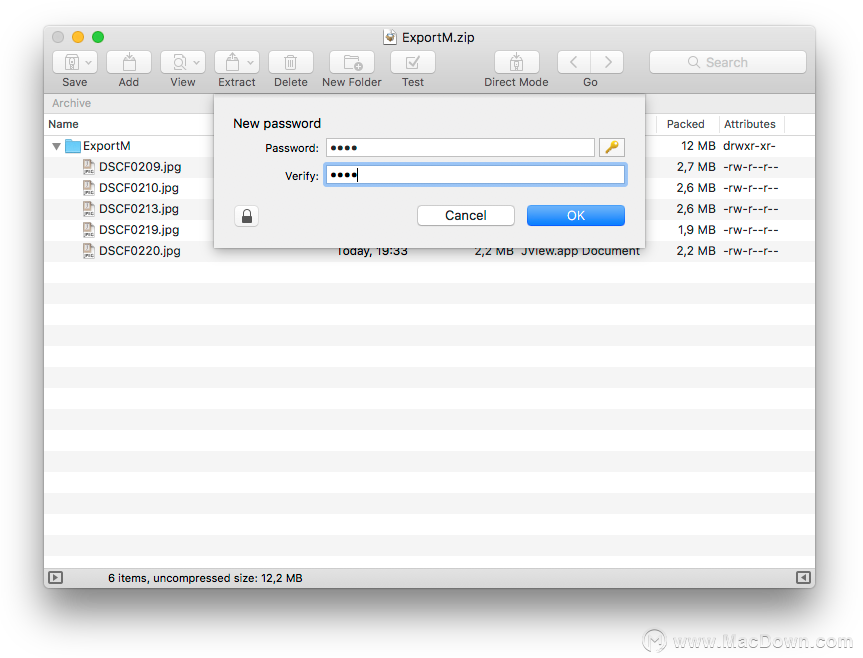
Task: Sort by the Attributes column header
Action: 750,124
